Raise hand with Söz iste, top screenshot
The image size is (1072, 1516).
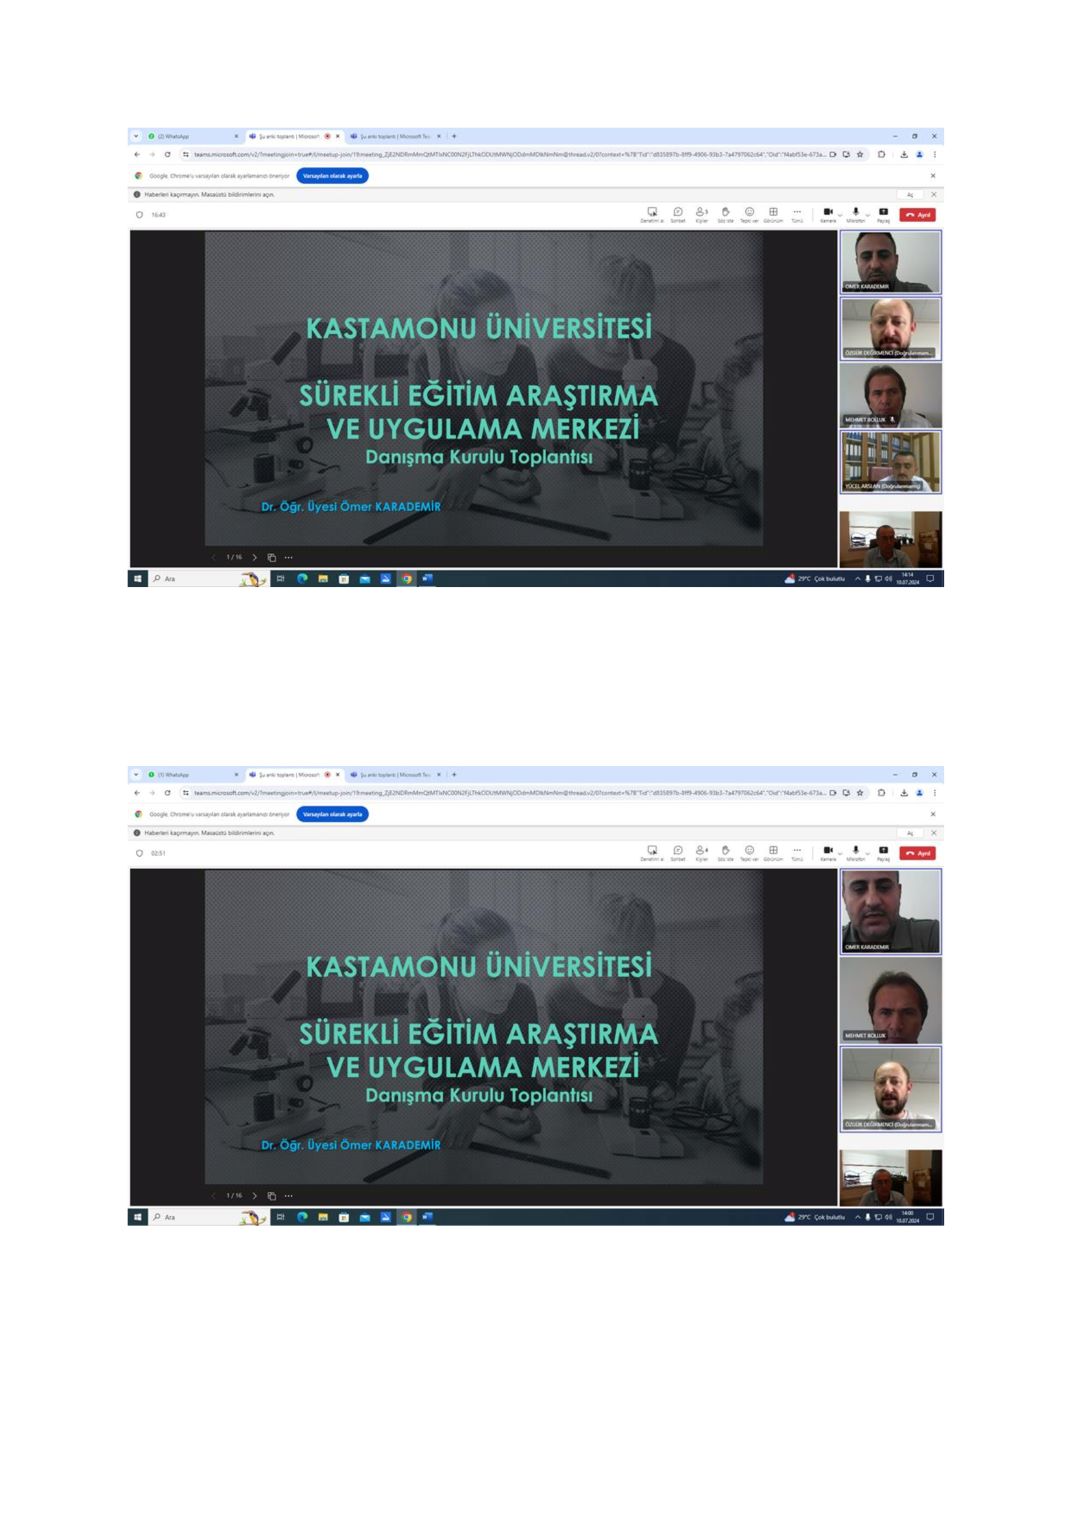tap(725, 214)
